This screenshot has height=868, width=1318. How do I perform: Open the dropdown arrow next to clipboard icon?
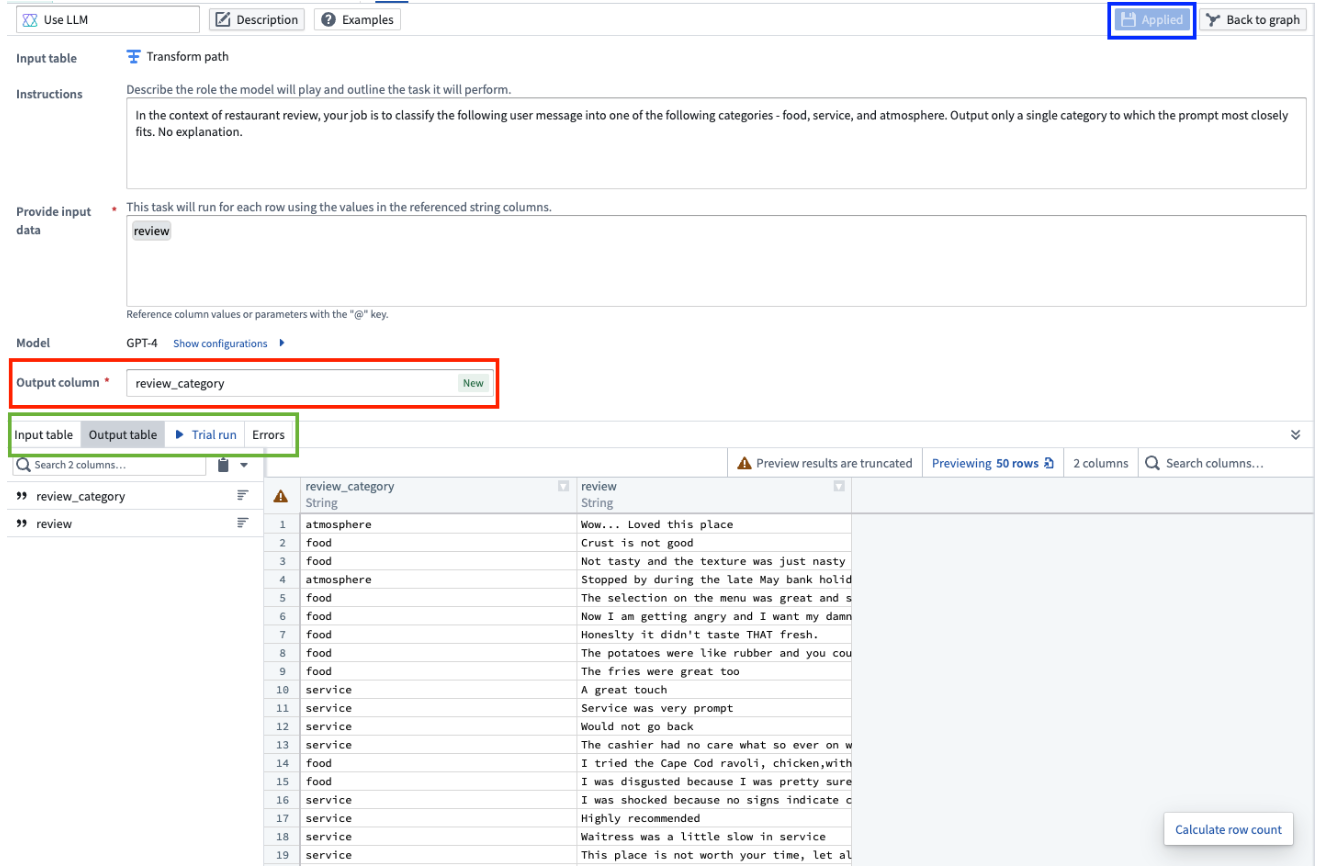pos(244,464)
